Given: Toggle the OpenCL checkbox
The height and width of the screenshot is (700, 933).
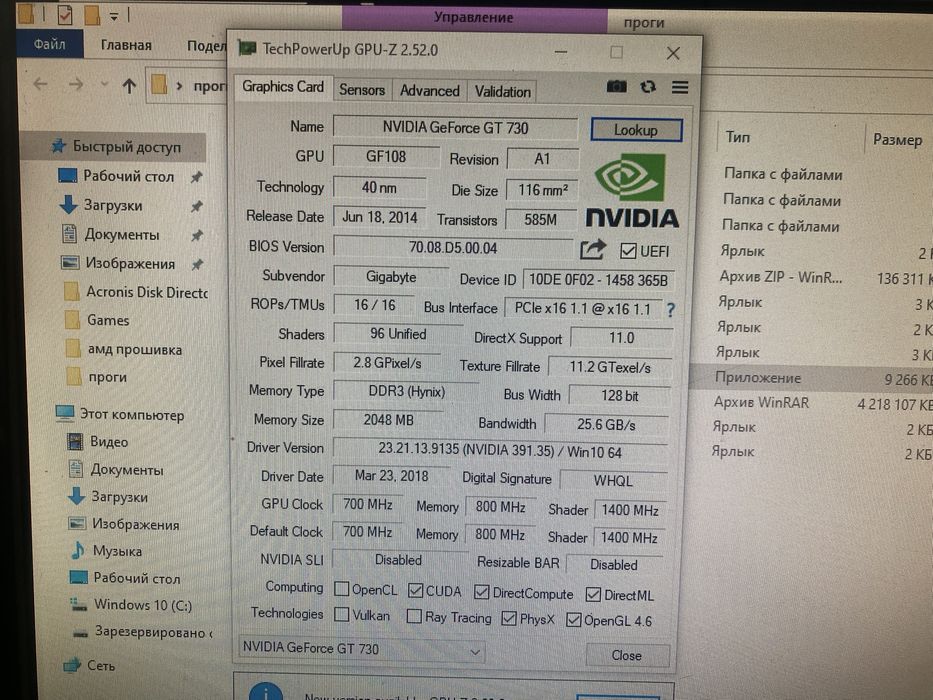Looking at the screenshot, I should point(342,589).
